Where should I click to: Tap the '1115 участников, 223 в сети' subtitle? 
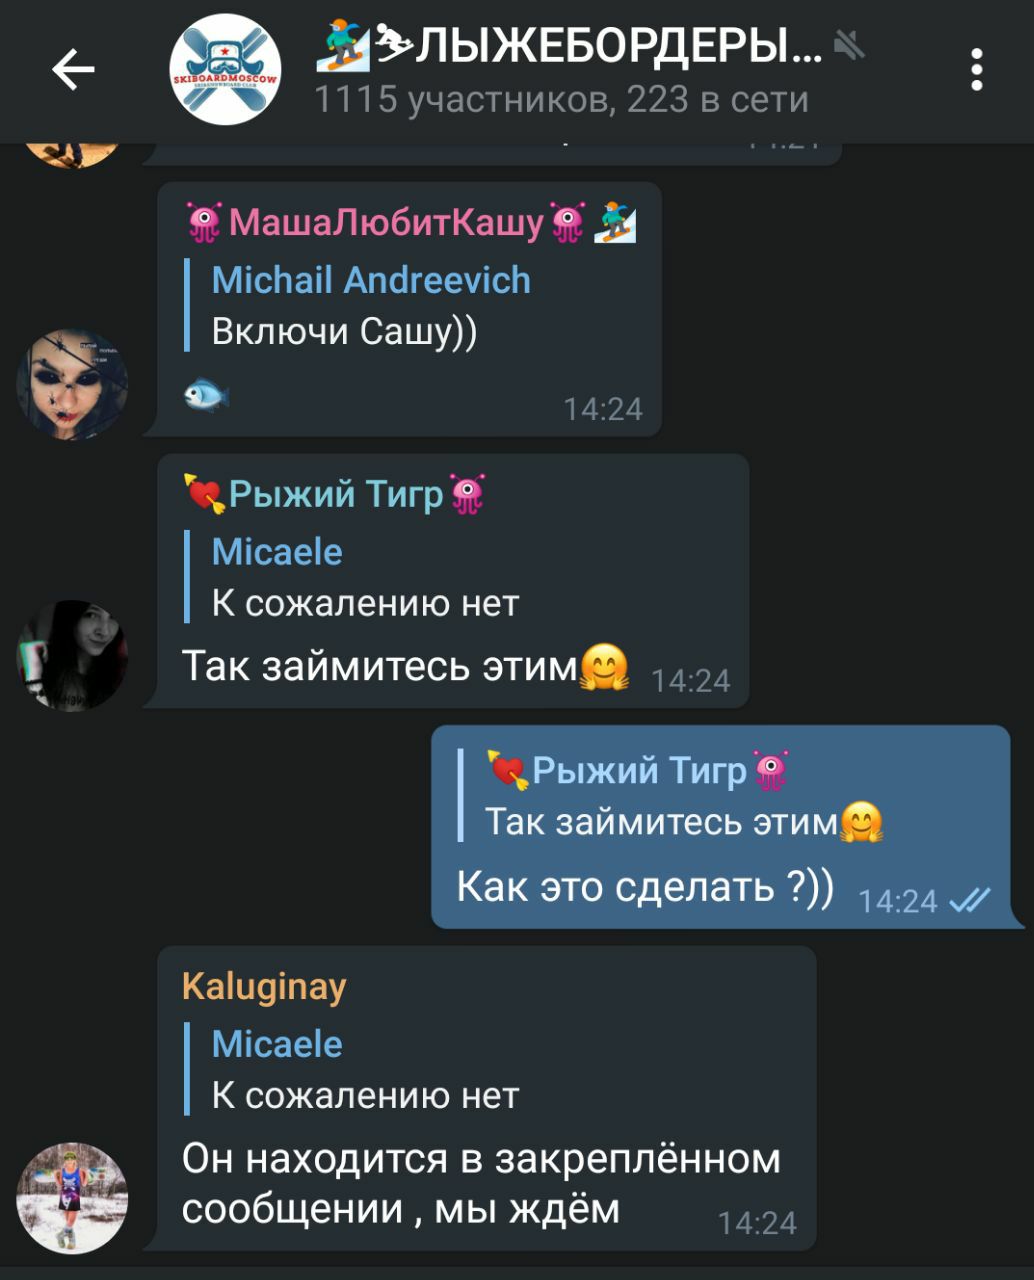pyautogui.click(x=561, y=99)
